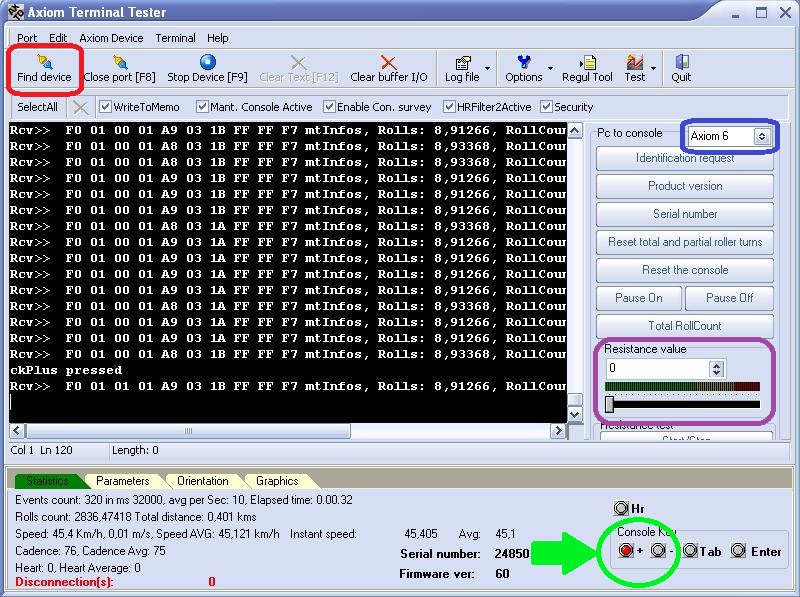Click the Reset the console button
The height and width of the screenshot is (597, 800).
[685, 270]
